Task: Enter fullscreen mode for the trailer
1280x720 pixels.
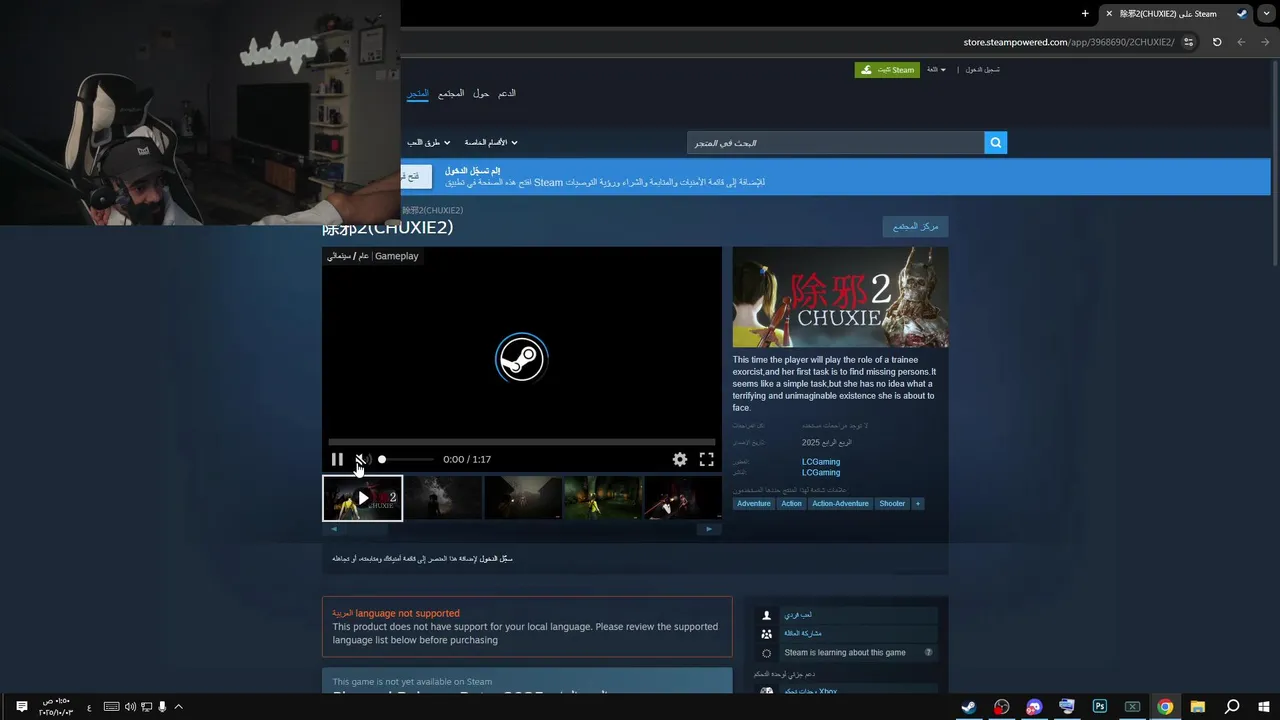Action: pyautogui.click(x=706, y=459)
